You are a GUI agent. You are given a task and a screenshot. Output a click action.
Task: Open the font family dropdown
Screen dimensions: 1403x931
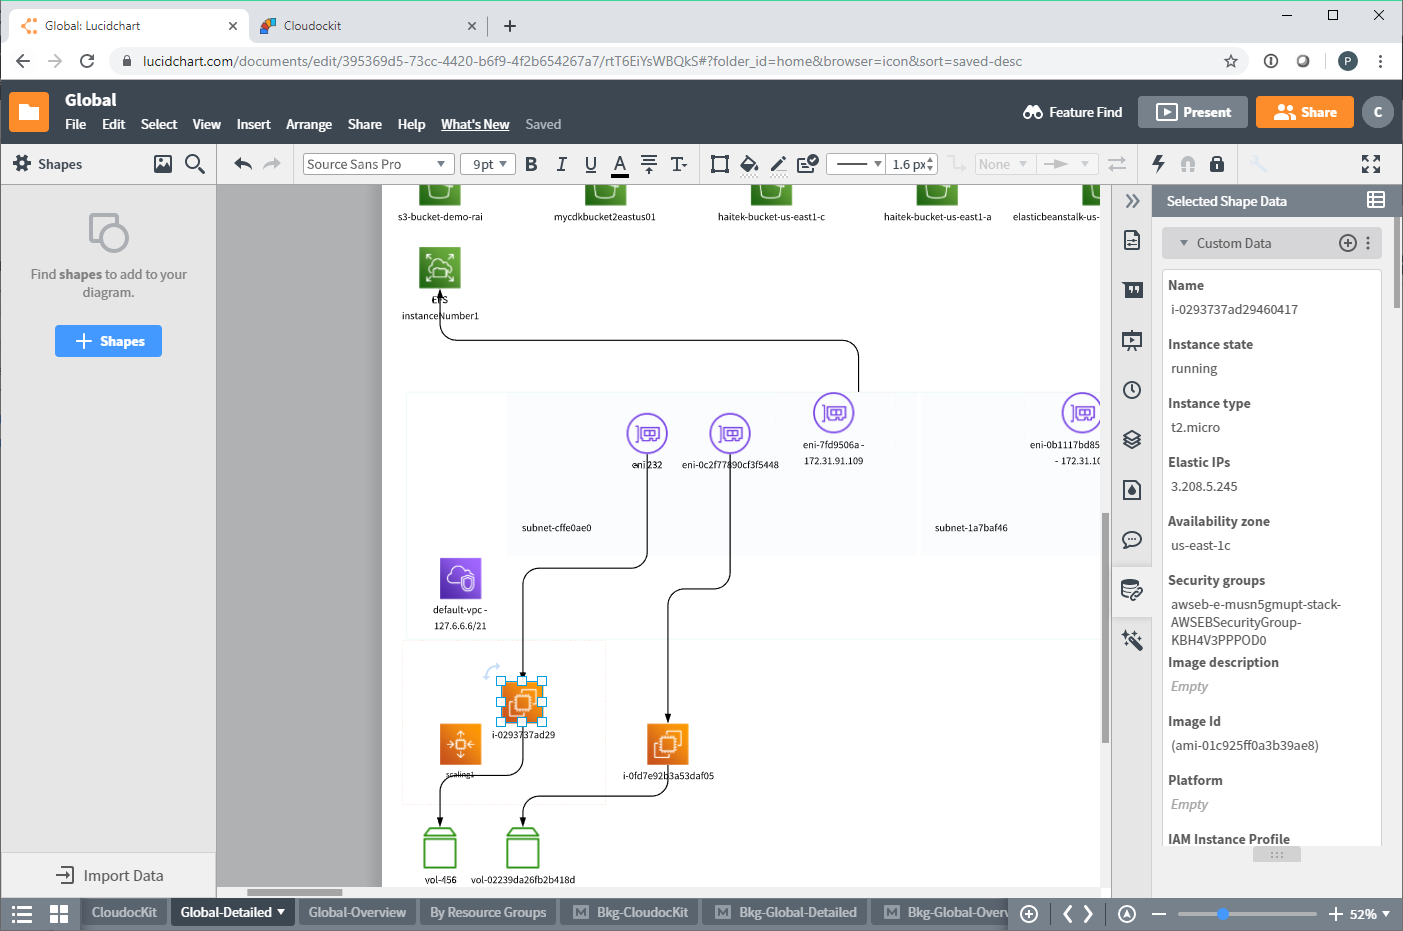[x=378, y=163]
